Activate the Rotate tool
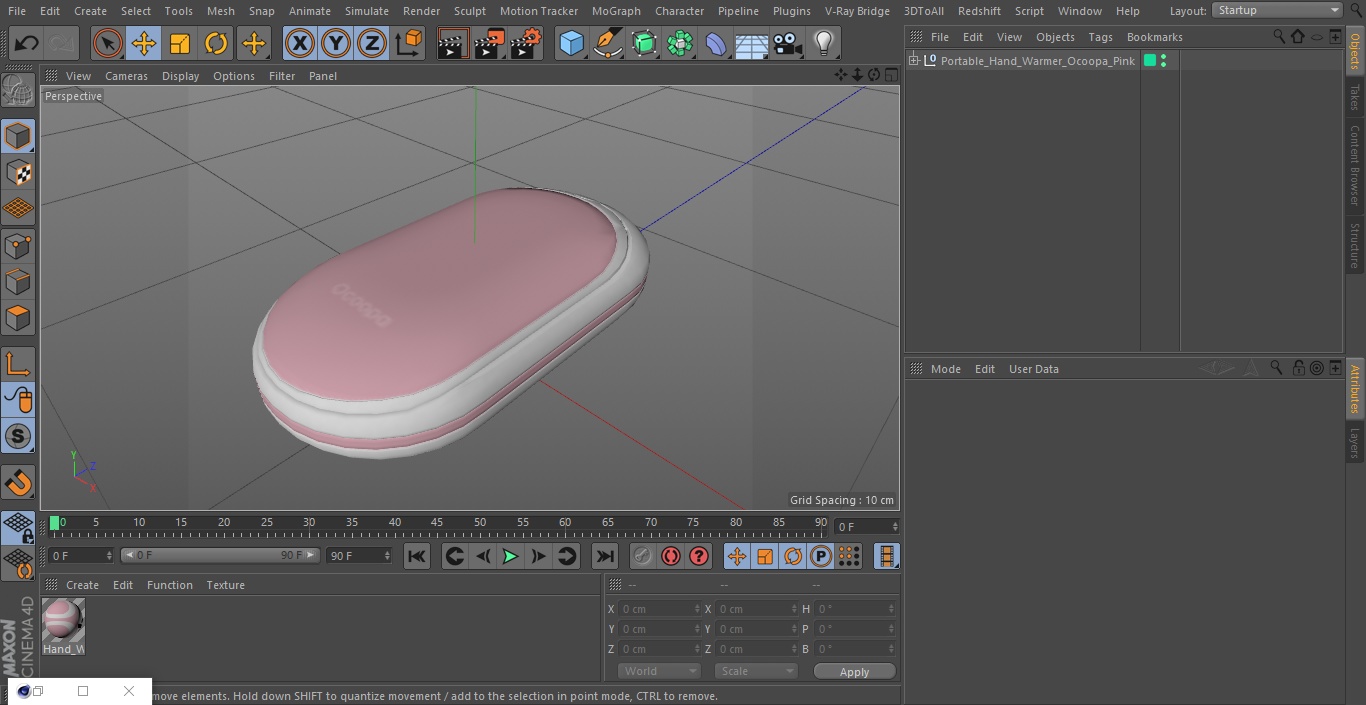Screen dimensions: 1366x705 (216, 43)
